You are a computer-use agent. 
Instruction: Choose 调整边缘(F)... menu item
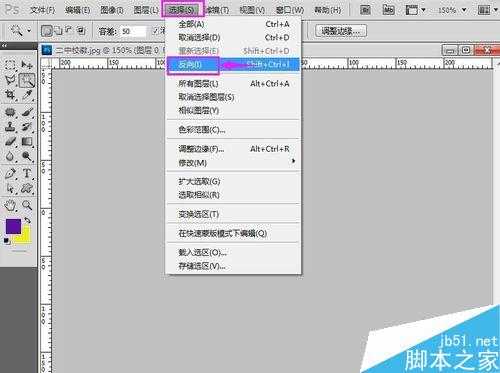point(233,149)
